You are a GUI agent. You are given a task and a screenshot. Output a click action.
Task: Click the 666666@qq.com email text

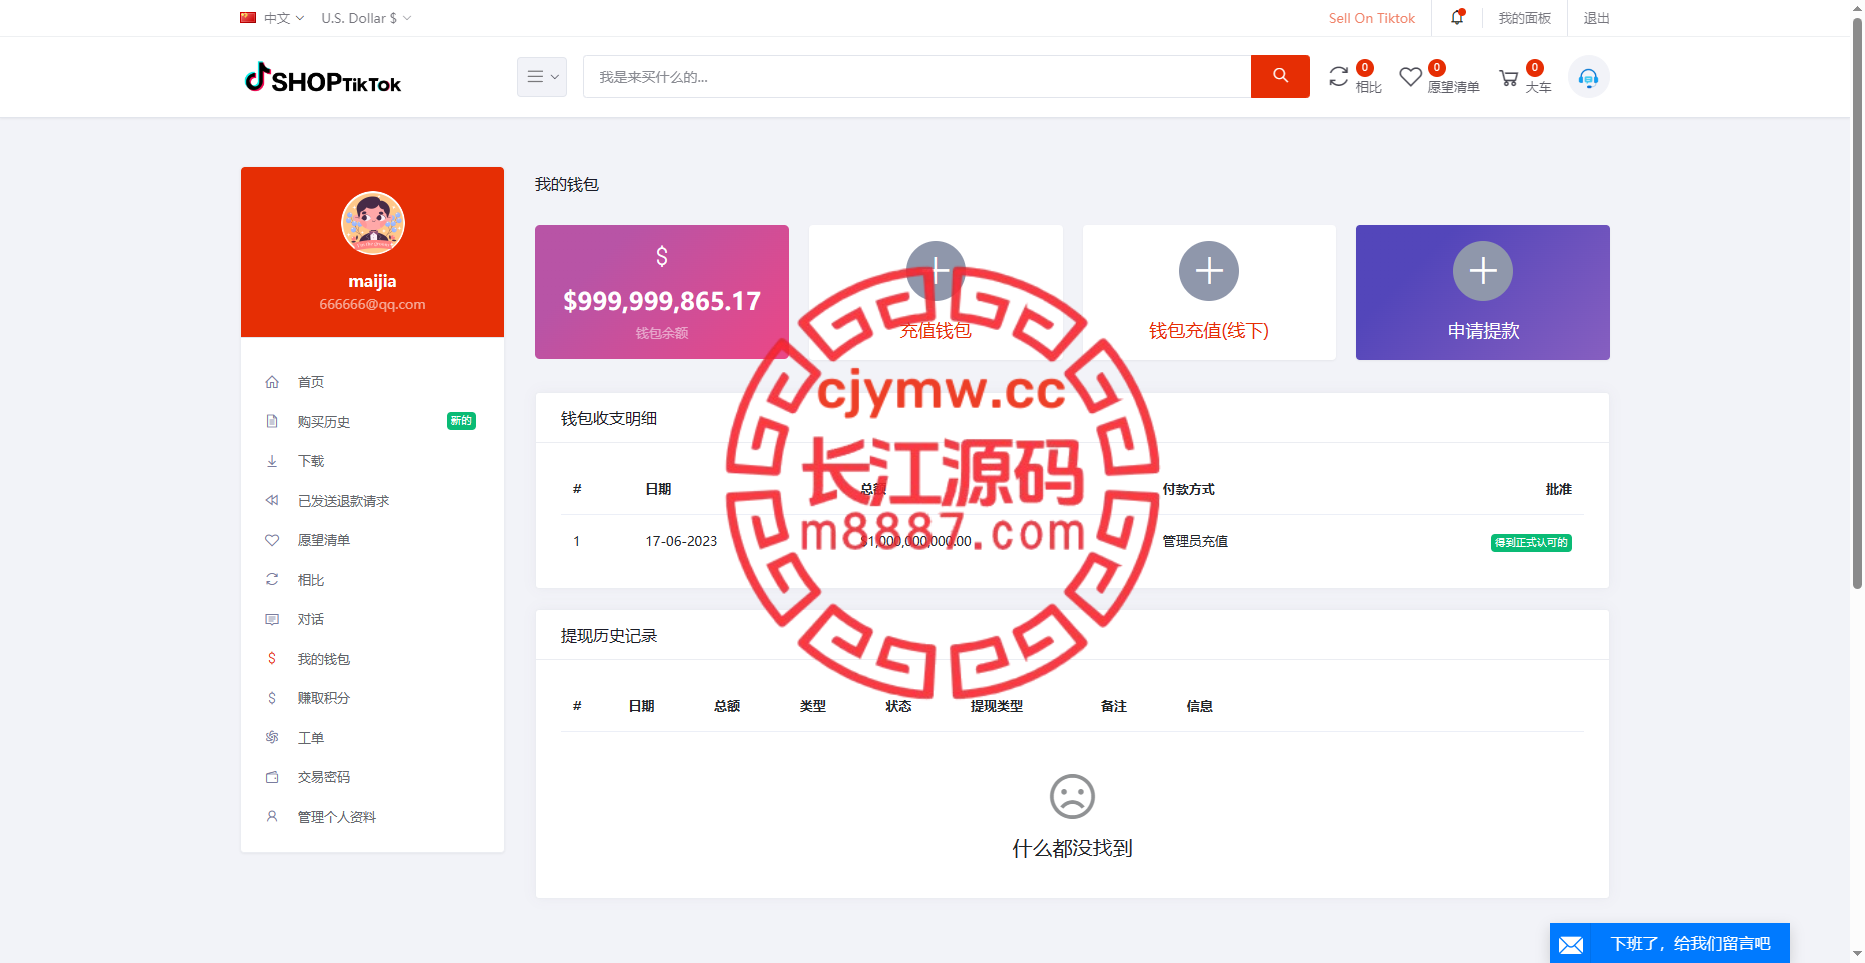click(x=372, y=304)
